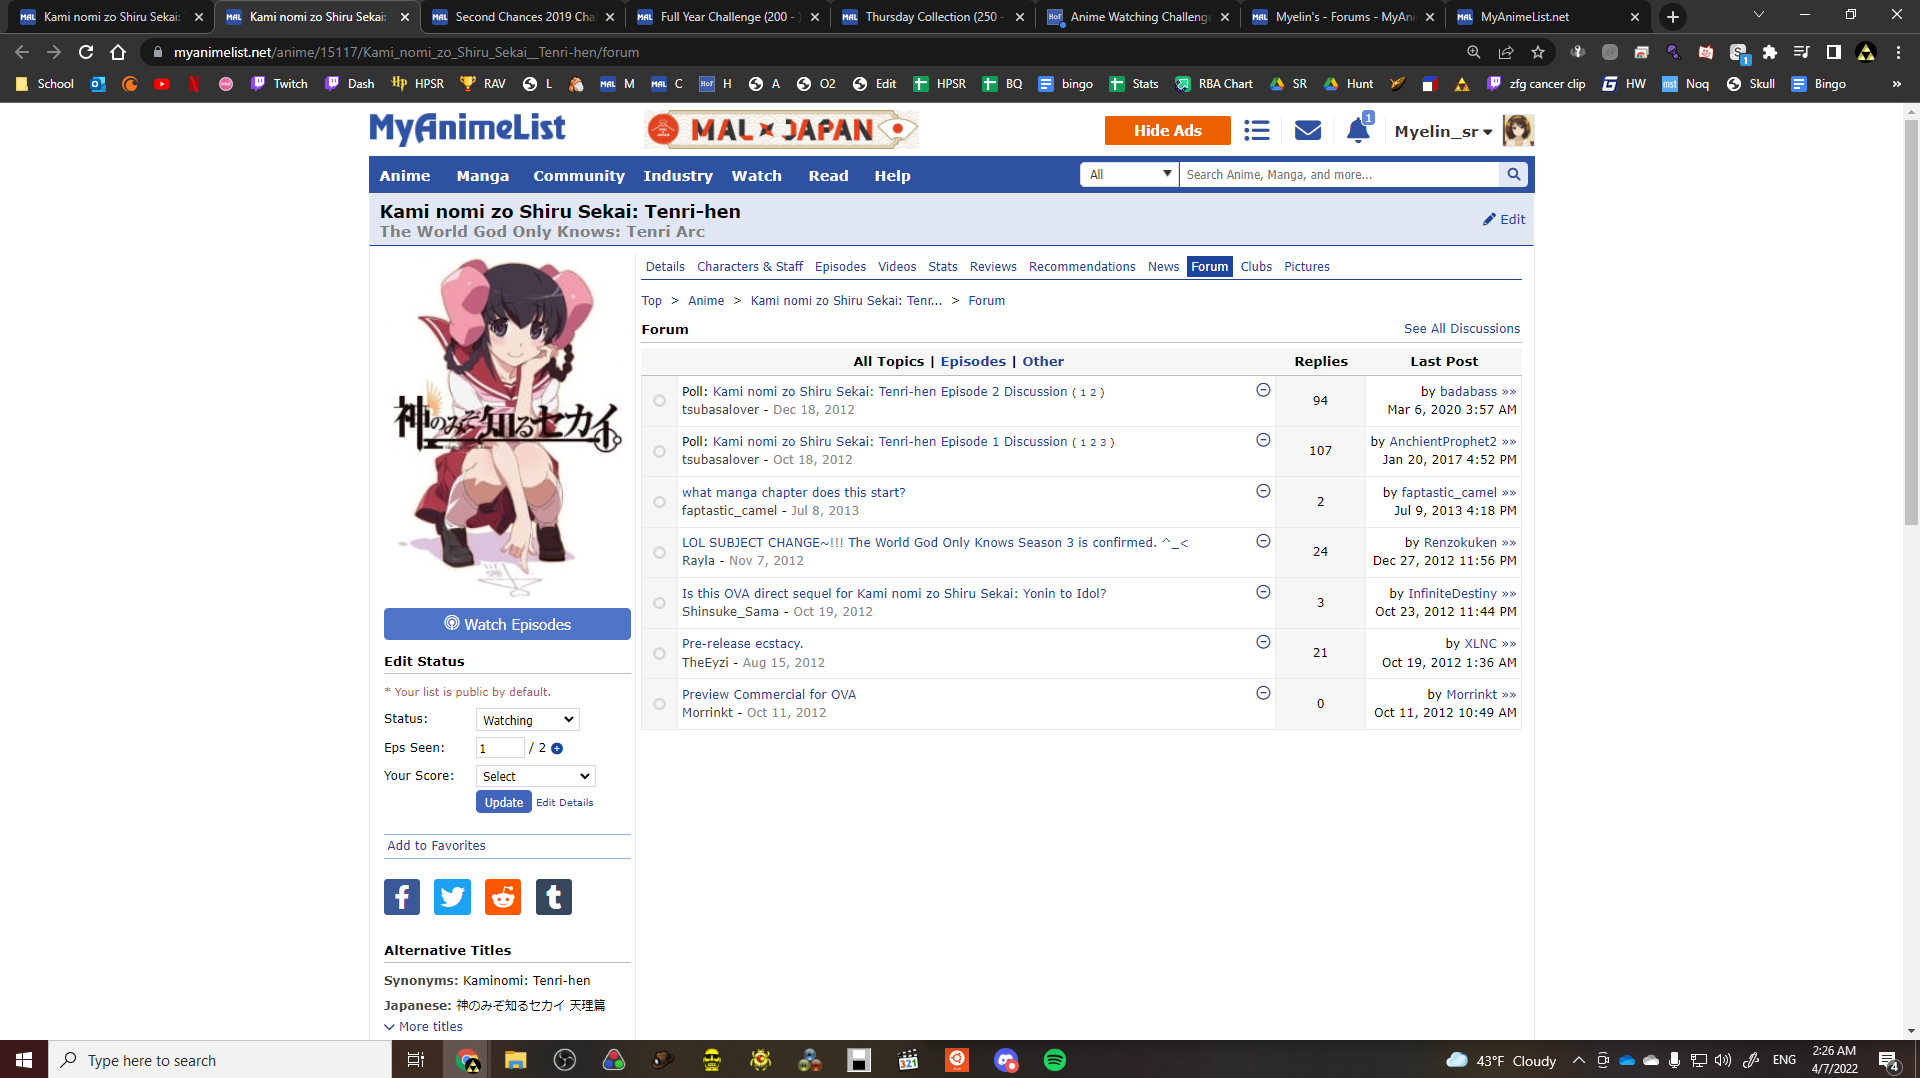Bookmark this page with star icon
This screenshot has width=1920, height=1078.
click(x=1538, y=52)
